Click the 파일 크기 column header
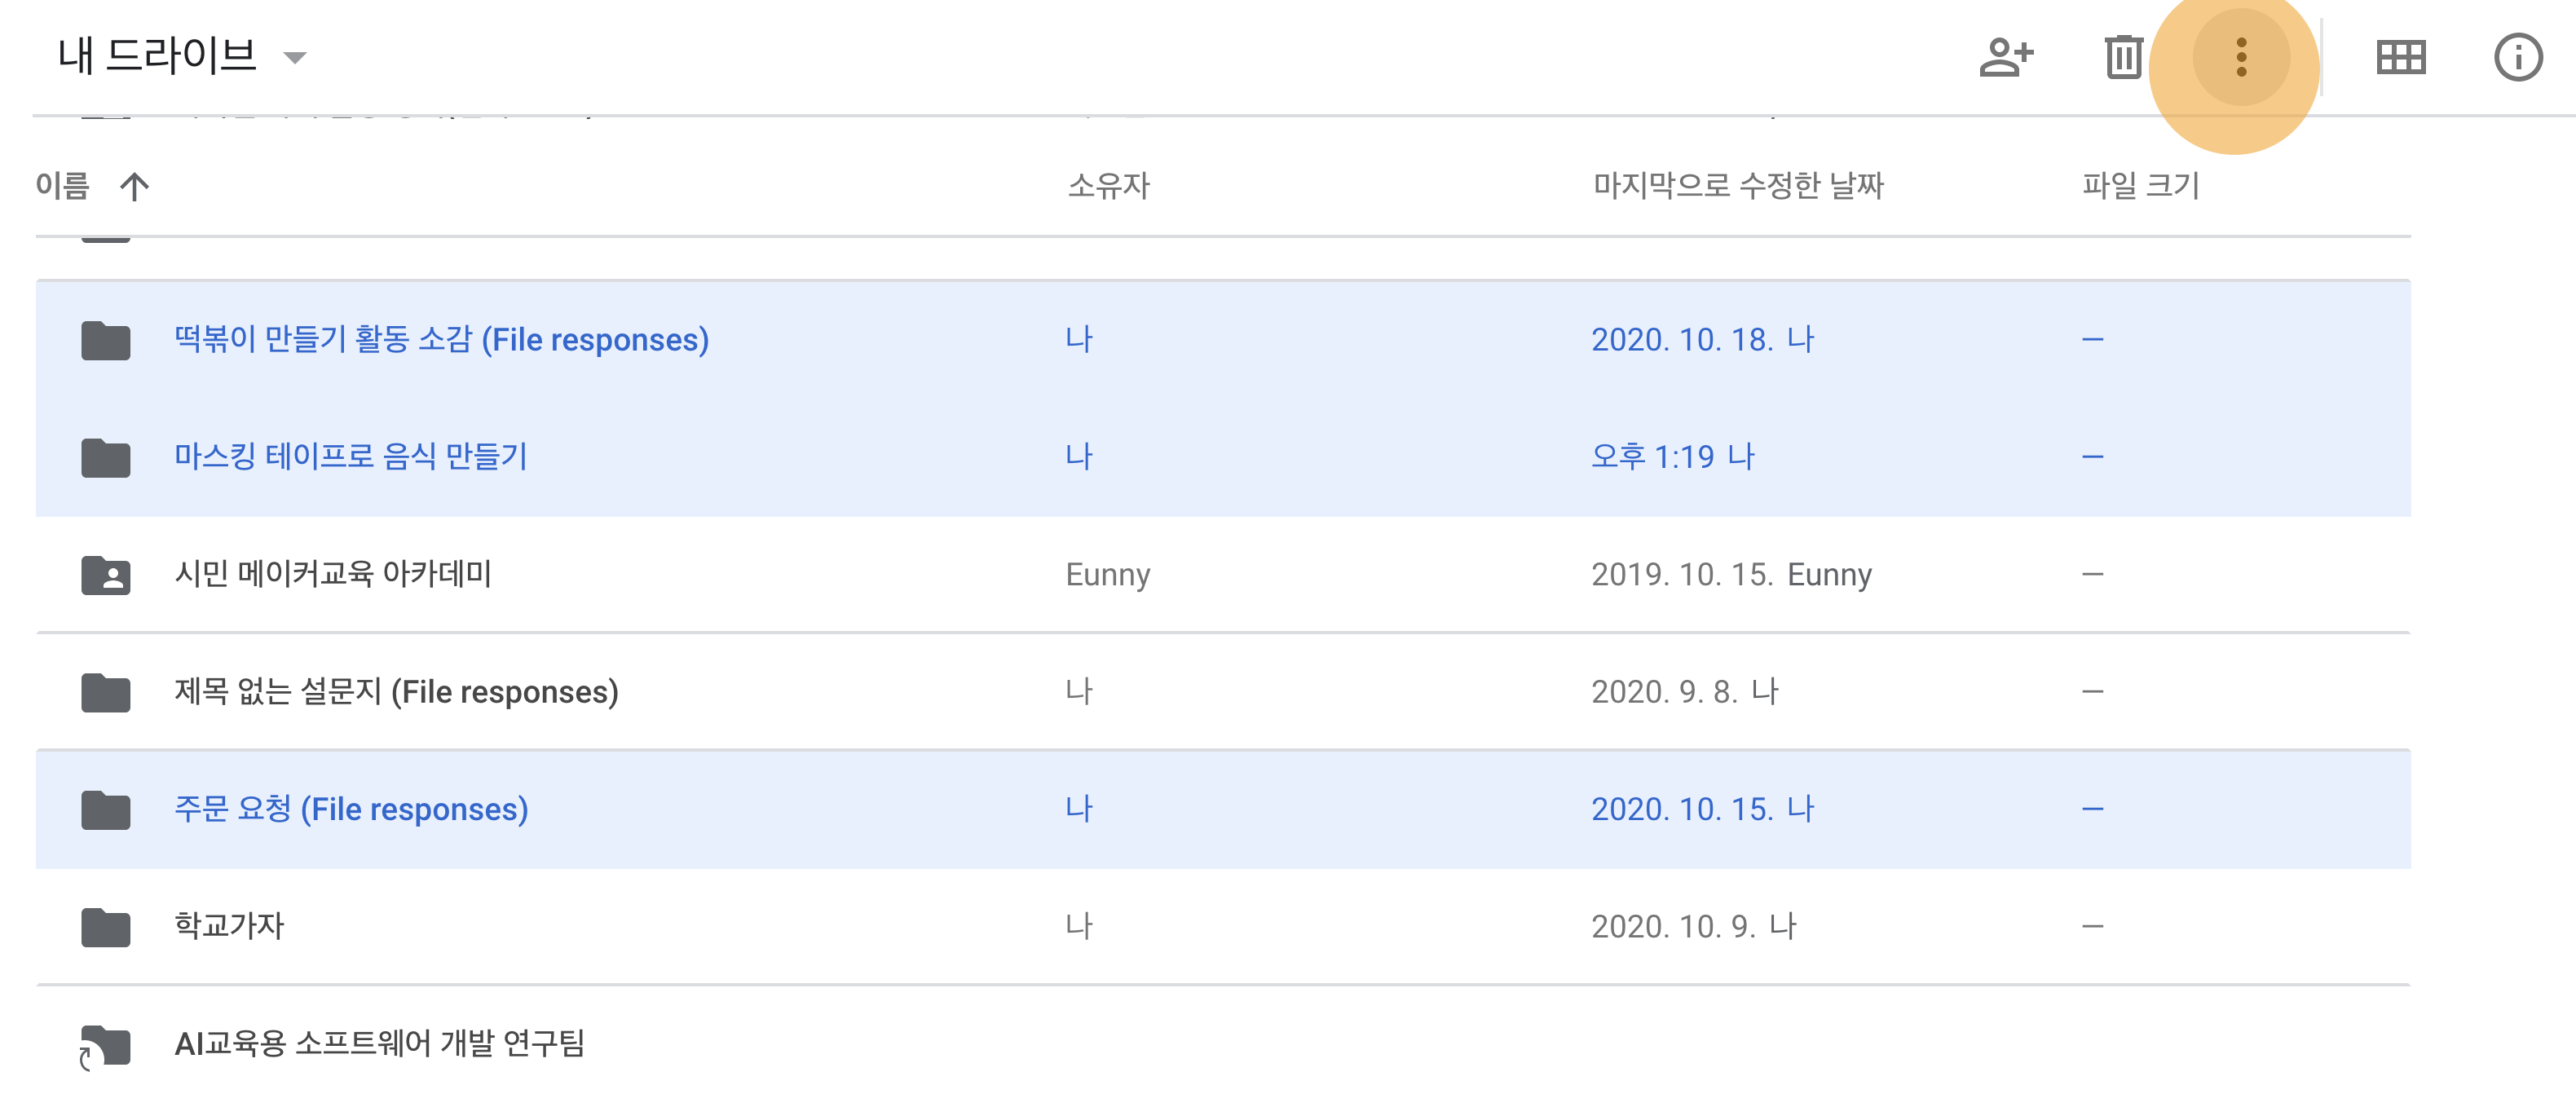 point(2140,186)
